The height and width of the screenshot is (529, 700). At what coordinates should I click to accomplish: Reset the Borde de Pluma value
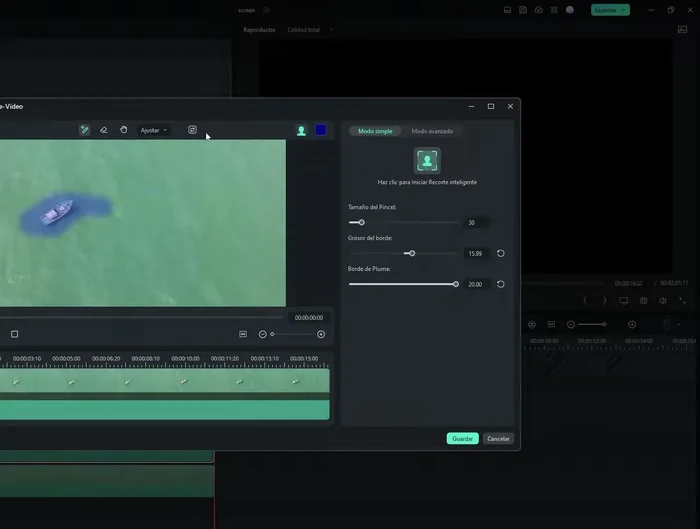[x=501, y=284]
